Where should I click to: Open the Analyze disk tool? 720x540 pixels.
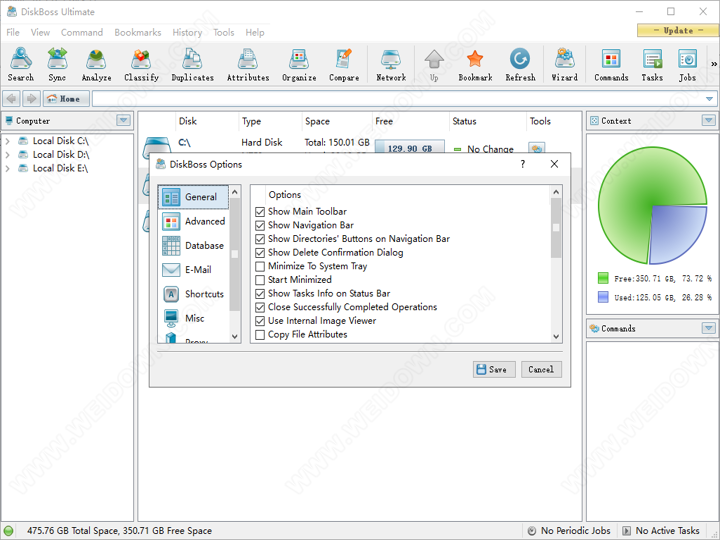[x=96, y=64]
